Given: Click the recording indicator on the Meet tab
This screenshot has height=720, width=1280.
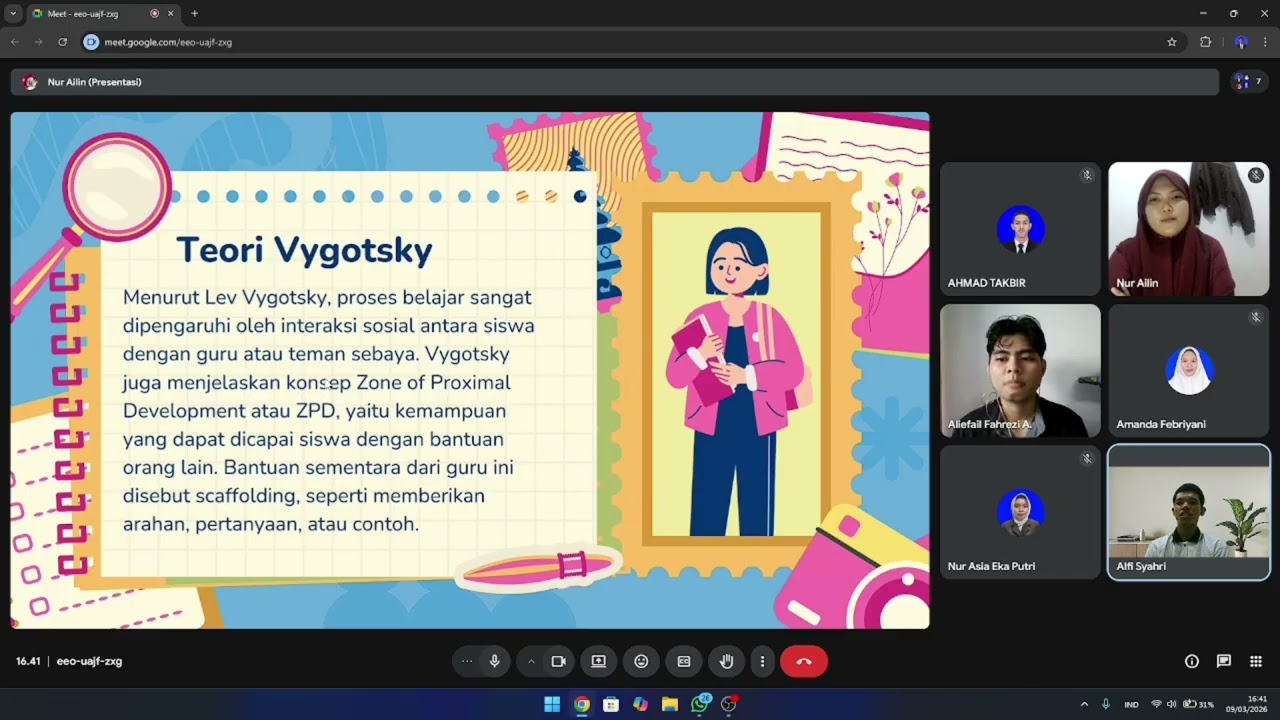Looking at the screenshot, I should (154, 14).
